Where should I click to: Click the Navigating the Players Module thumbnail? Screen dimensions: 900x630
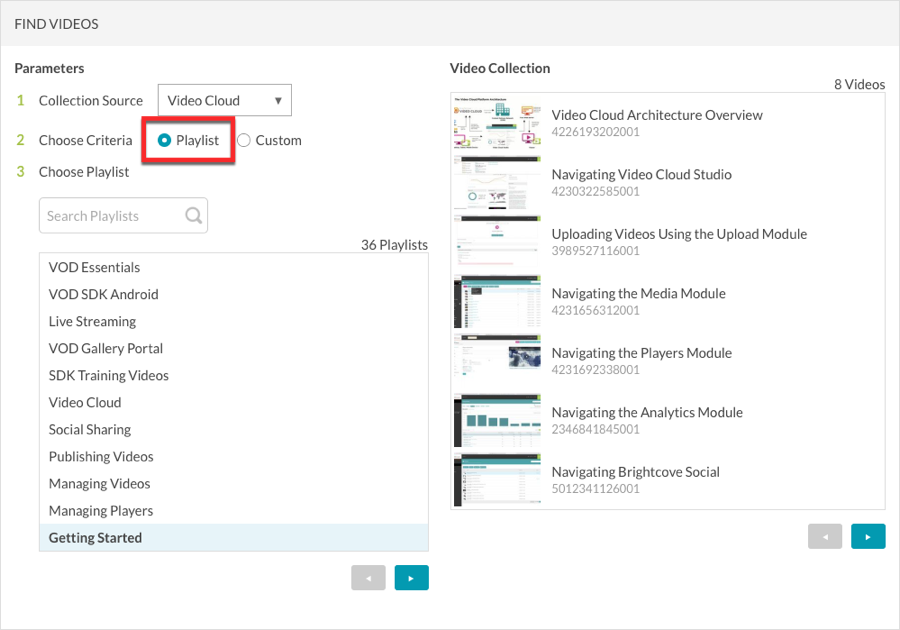tap(497, 361)
